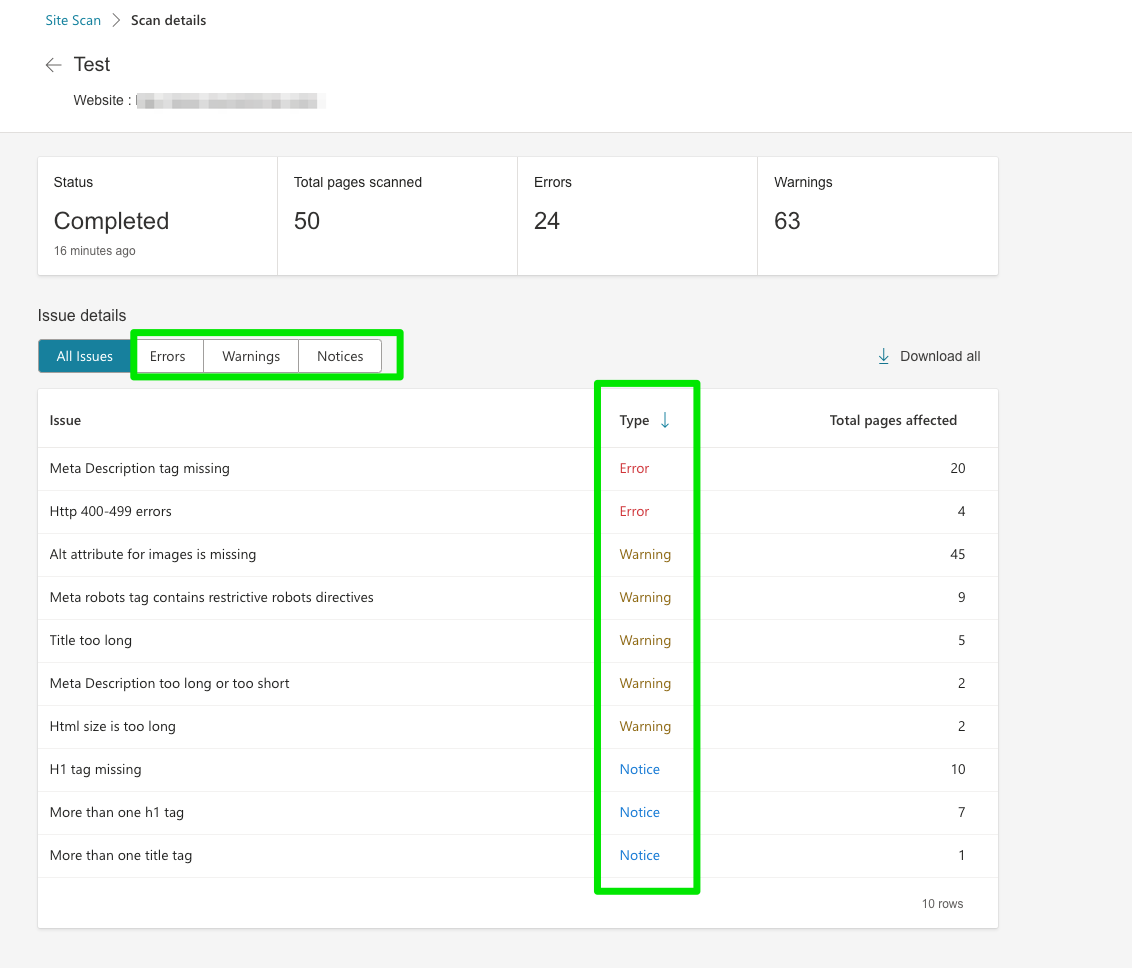Select the All Issues tab
Viewport: 1132px width, 968px height.
point(84,355)
